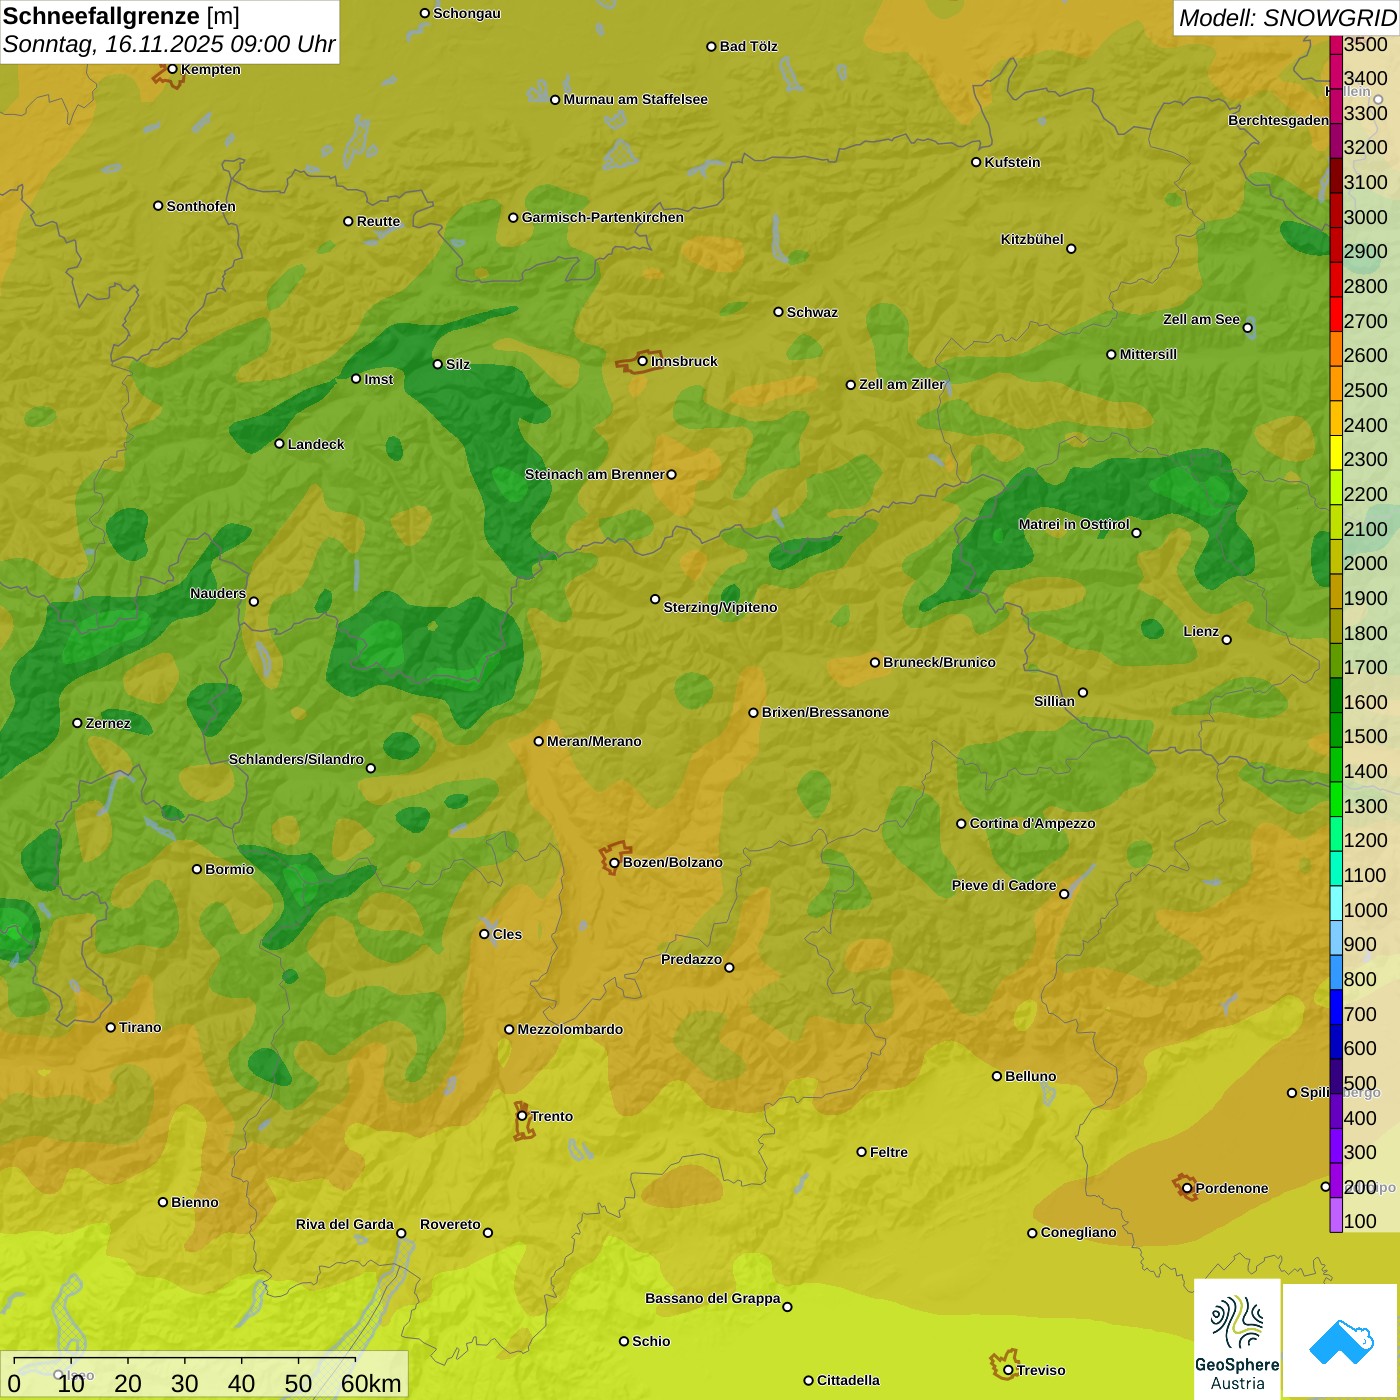1400x1400 pixels.
Task: Click the Bormio location dot
Action: 197,869
